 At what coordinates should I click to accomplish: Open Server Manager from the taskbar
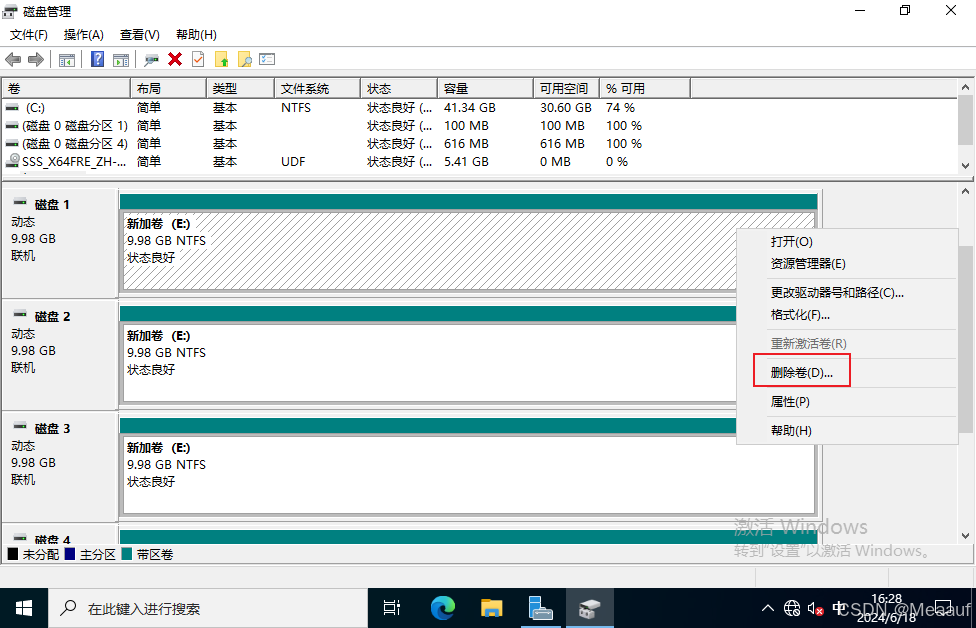coord(540,608)
